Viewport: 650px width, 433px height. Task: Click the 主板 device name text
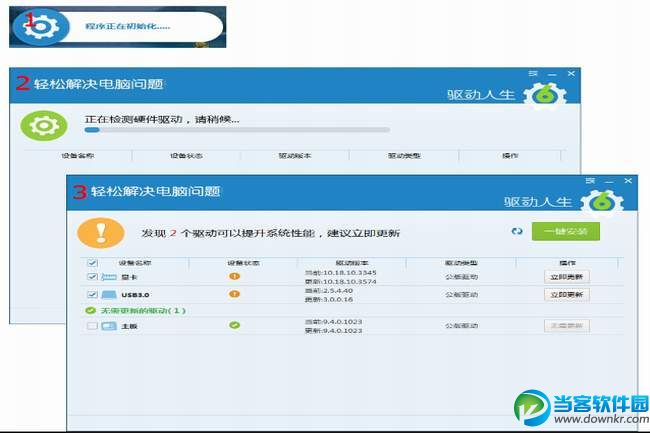(x=129, y=327)
